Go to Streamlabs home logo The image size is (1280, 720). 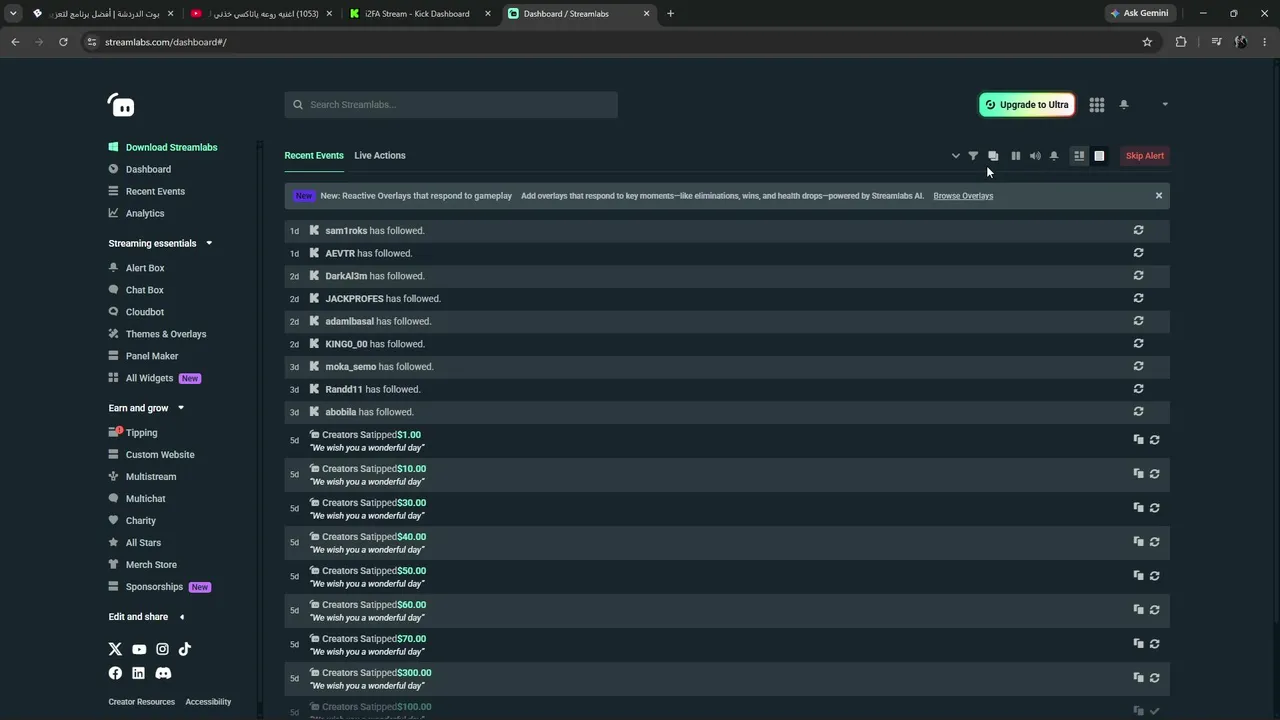tap(121, 105)
